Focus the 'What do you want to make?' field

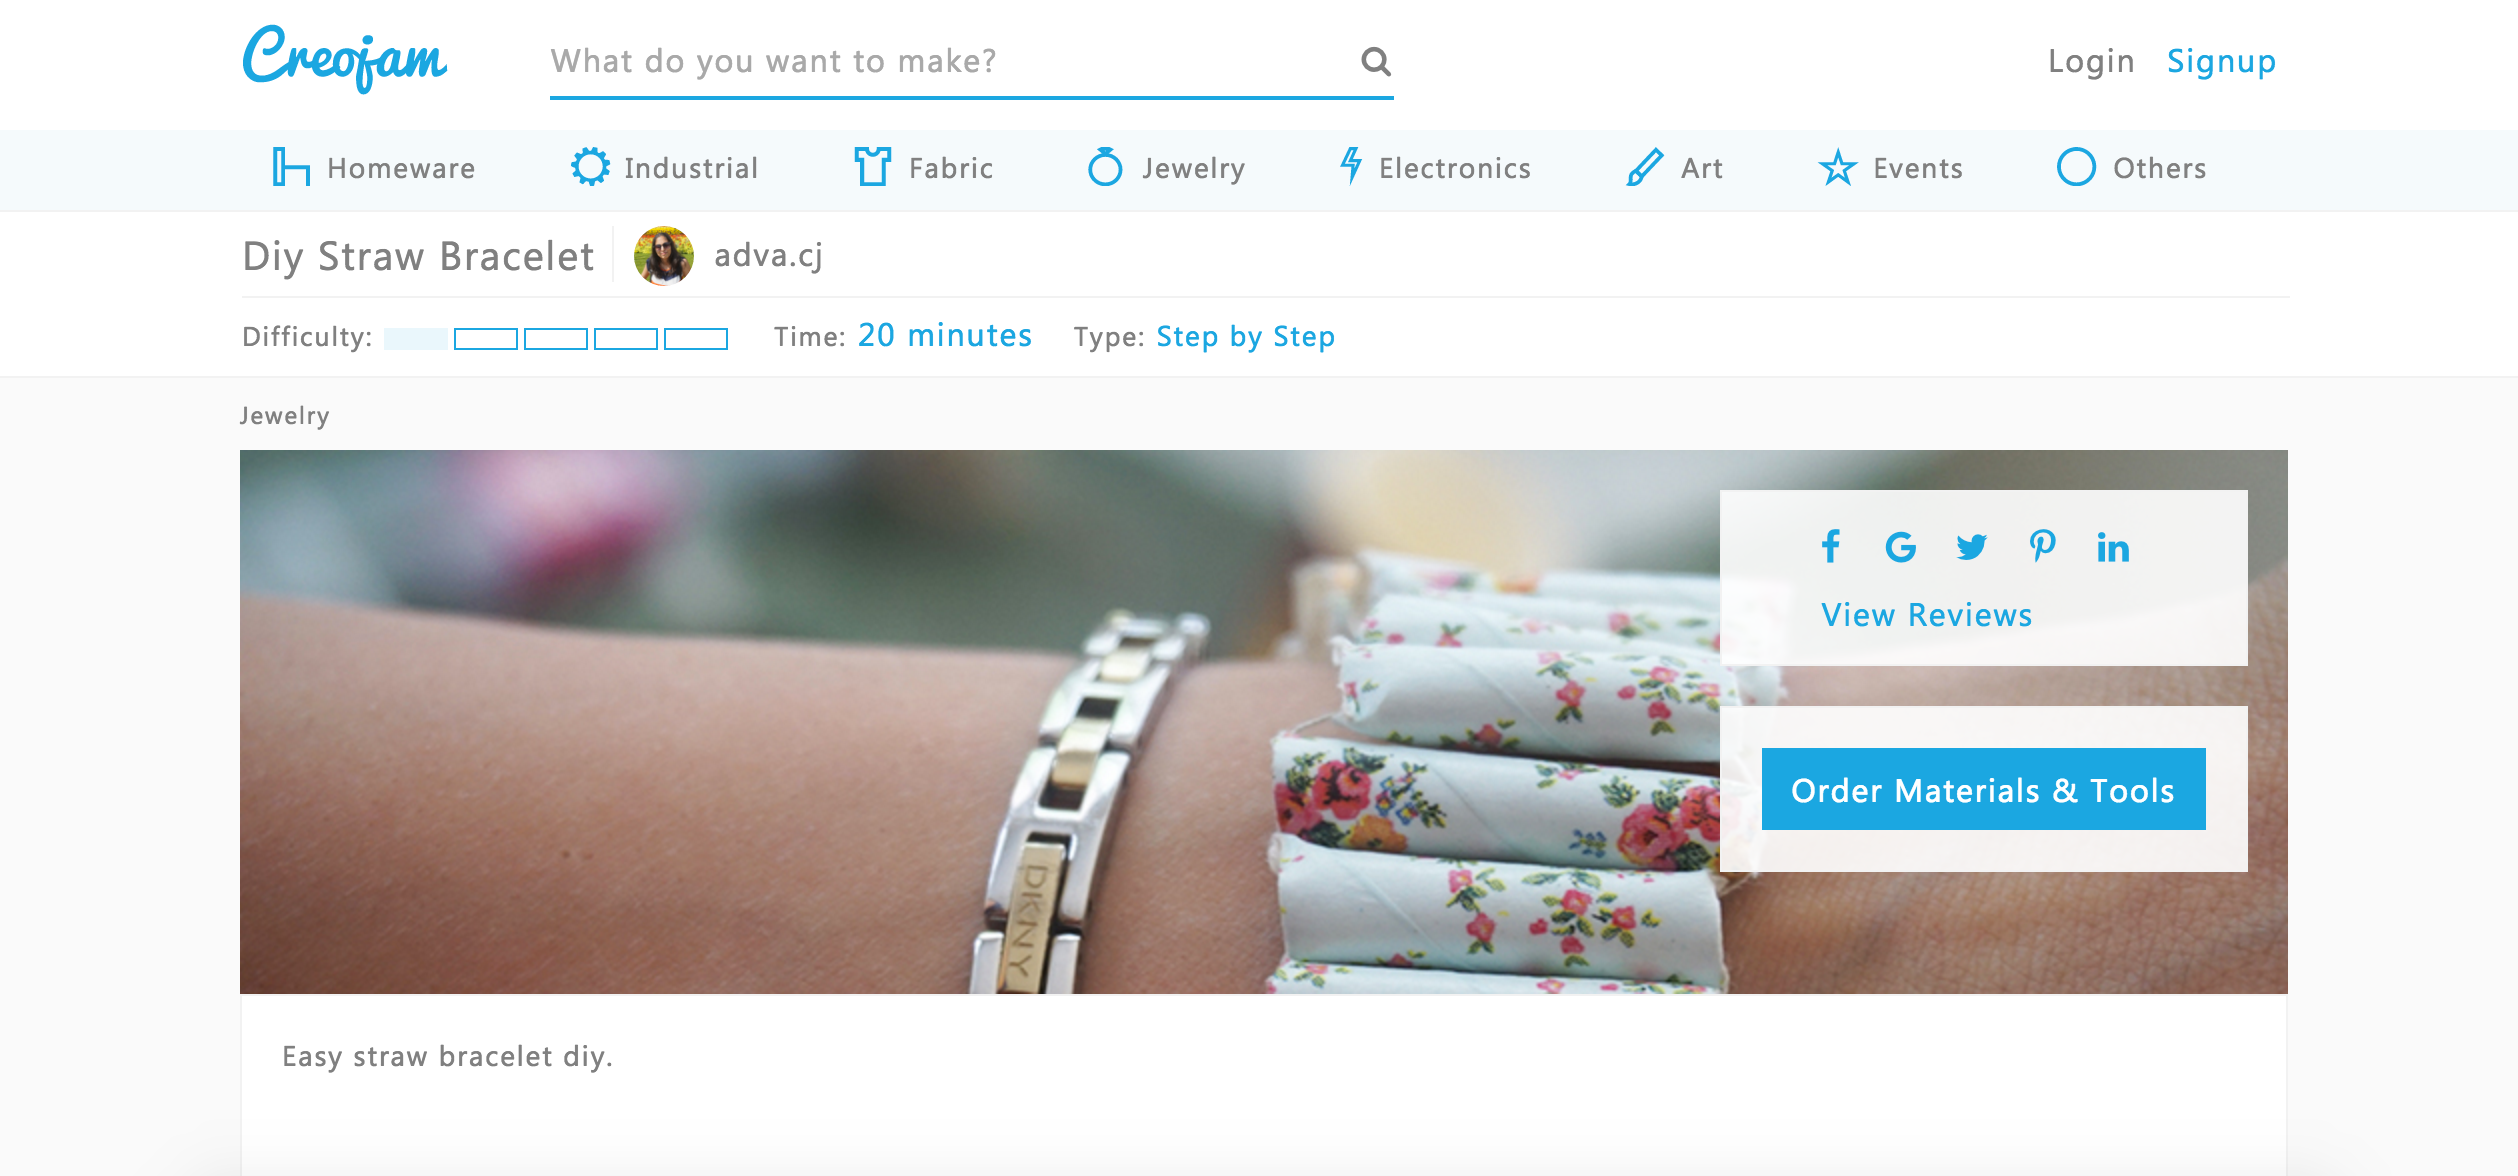click(x=950, y=62)
